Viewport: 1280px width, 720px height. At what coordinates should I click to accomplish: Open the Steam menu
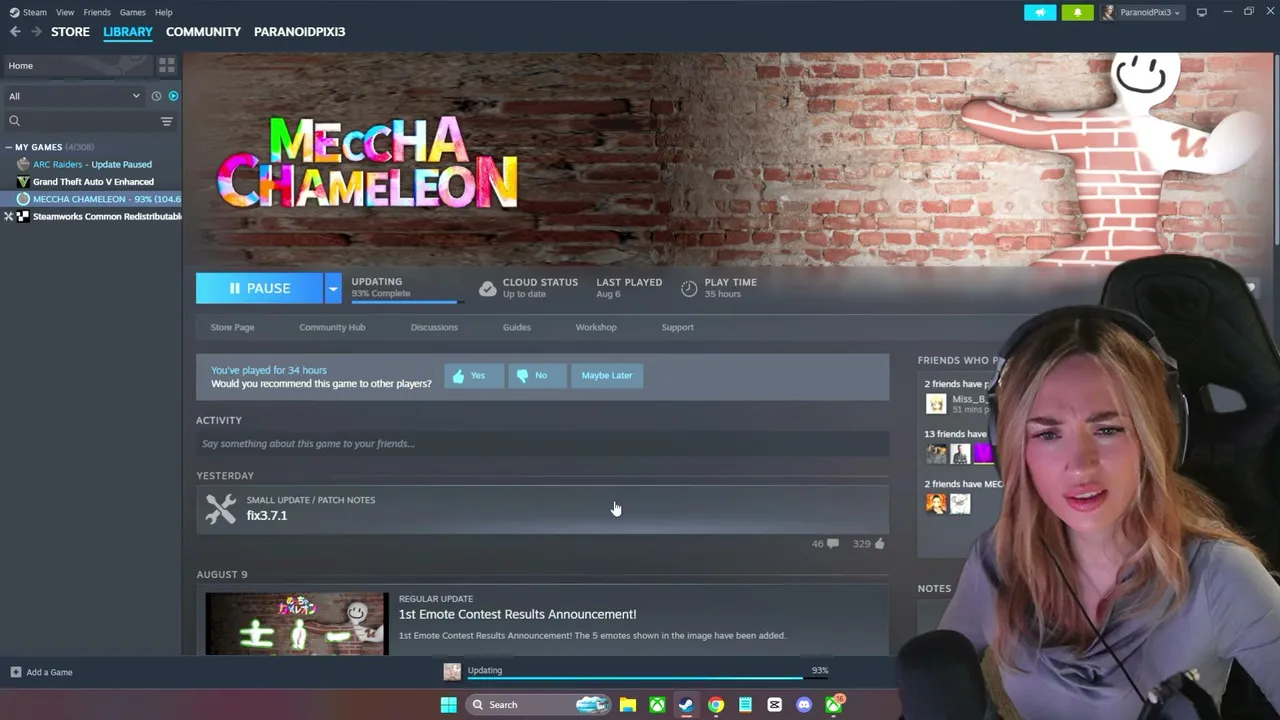click(34, 12)
